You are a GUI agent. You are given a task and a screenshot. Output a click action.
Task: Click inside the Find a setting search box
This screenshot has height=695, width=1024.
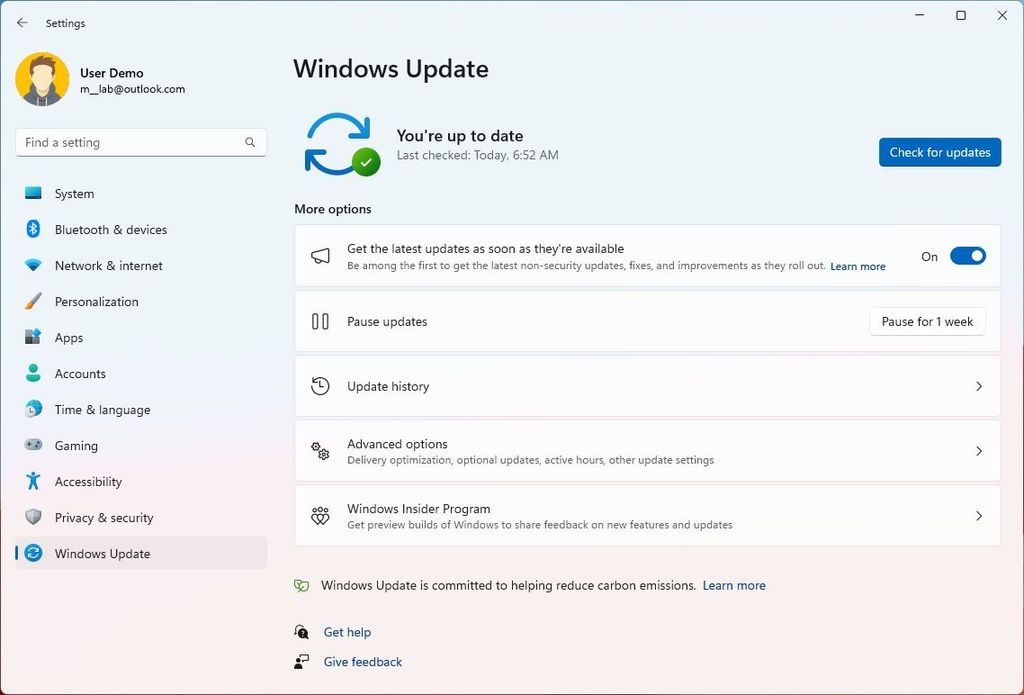tap(140, 142)
